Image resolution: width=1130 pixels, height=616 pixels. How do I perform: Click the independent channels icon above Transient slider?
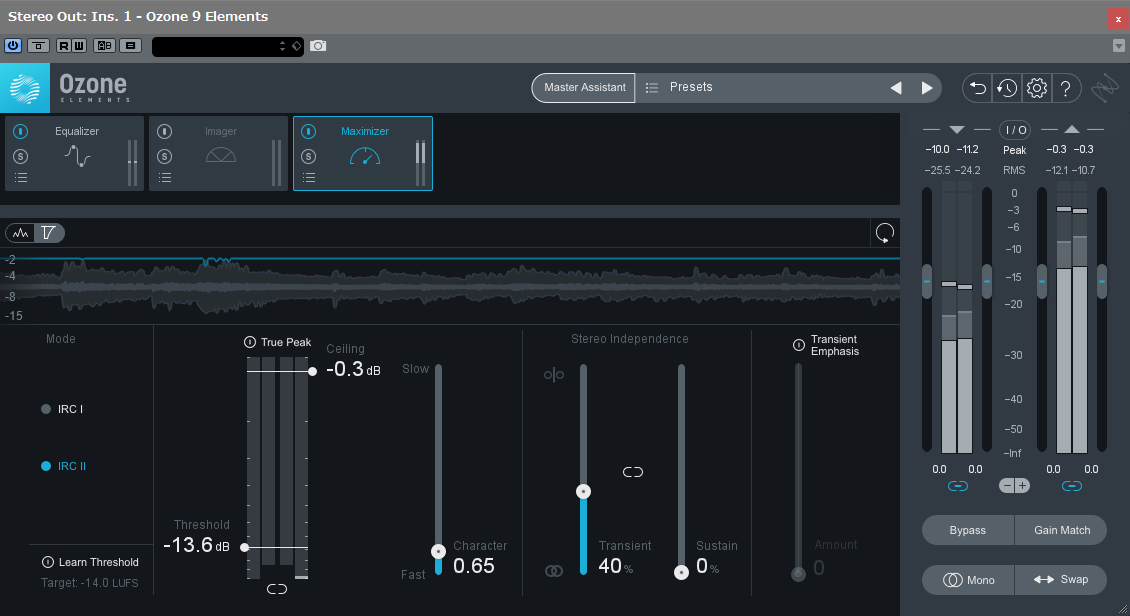tap(553, 375)
